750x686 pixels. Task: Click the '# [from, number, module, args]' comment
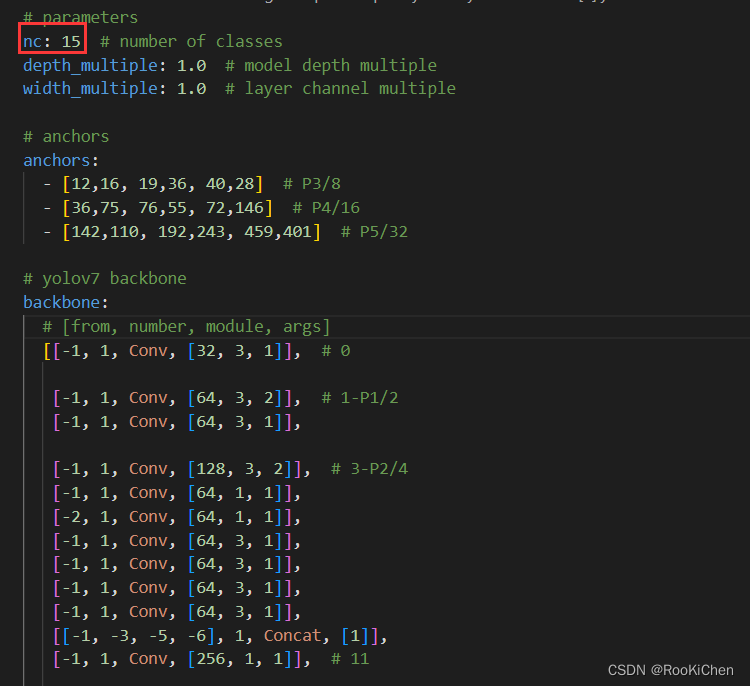(x=187, y=327)
